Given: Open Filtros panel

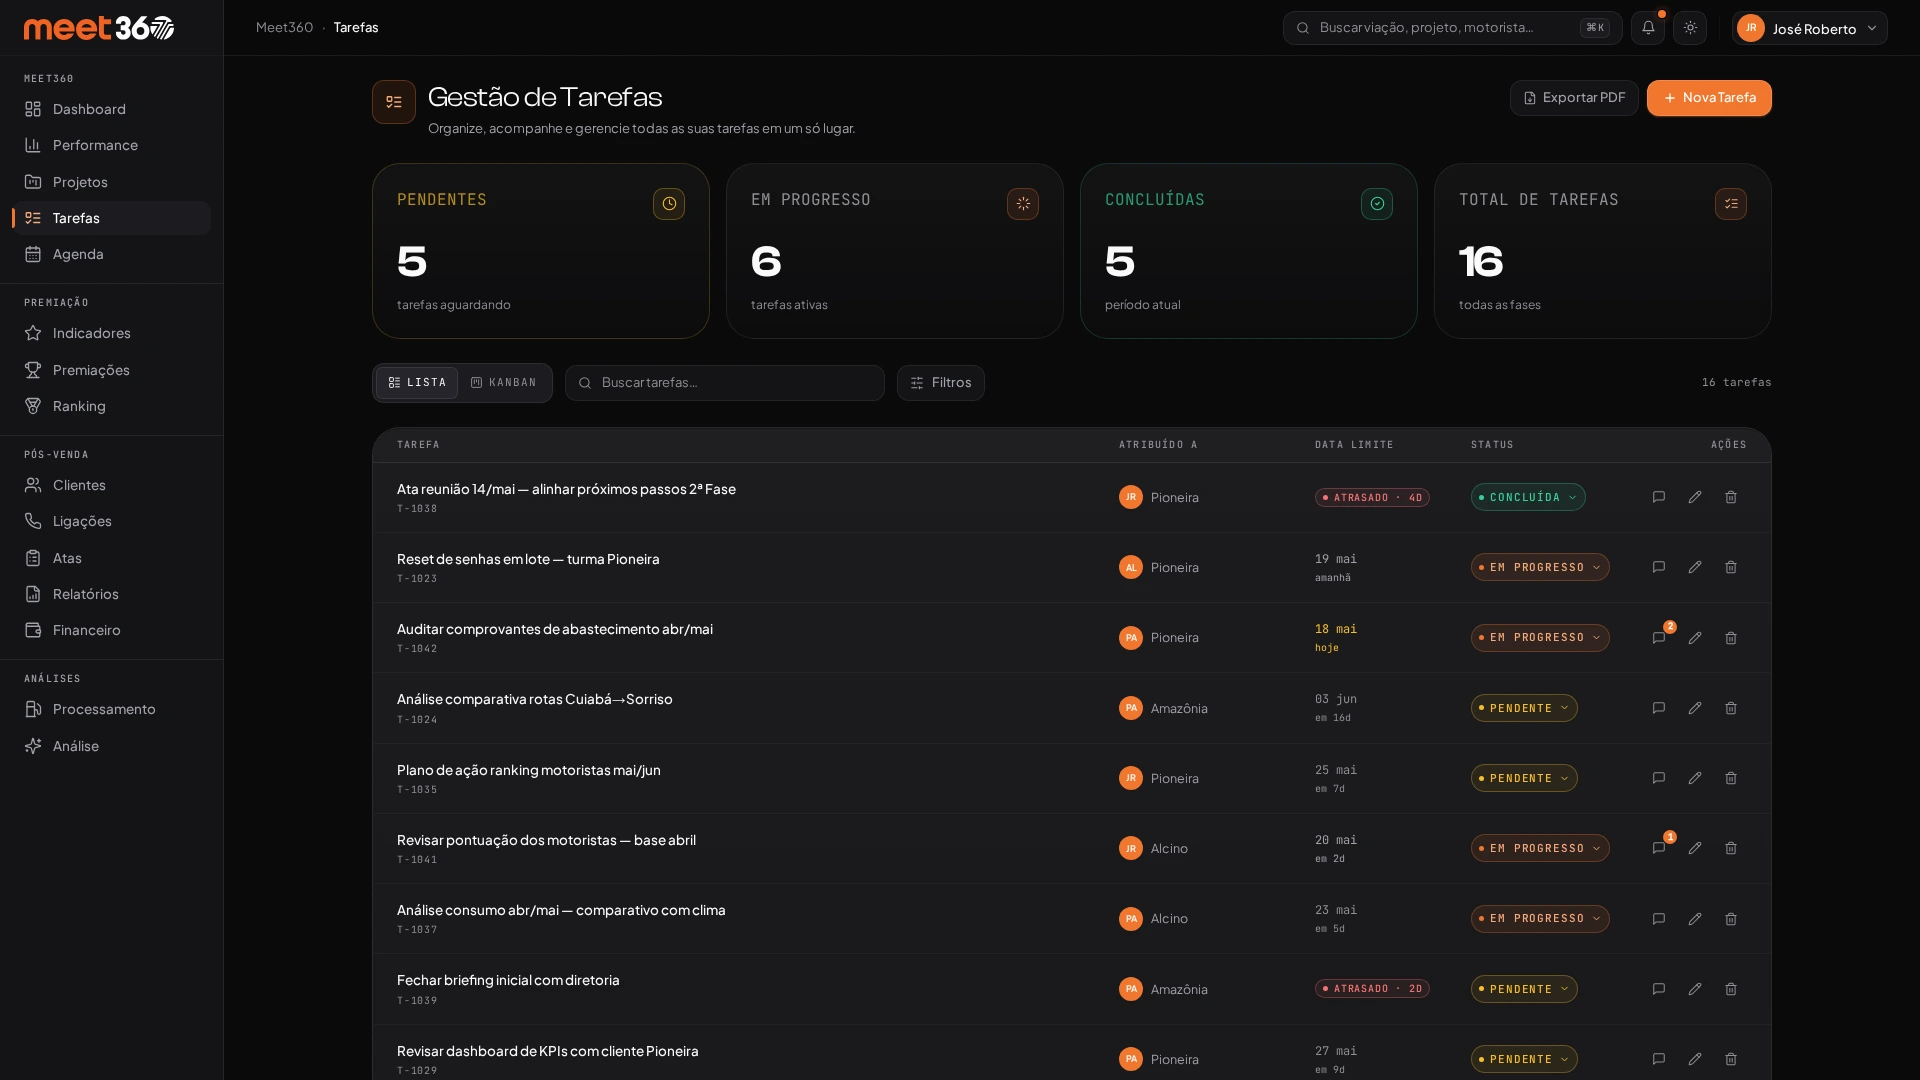Looking at the screenshot, I should click(x=941, y=383).
